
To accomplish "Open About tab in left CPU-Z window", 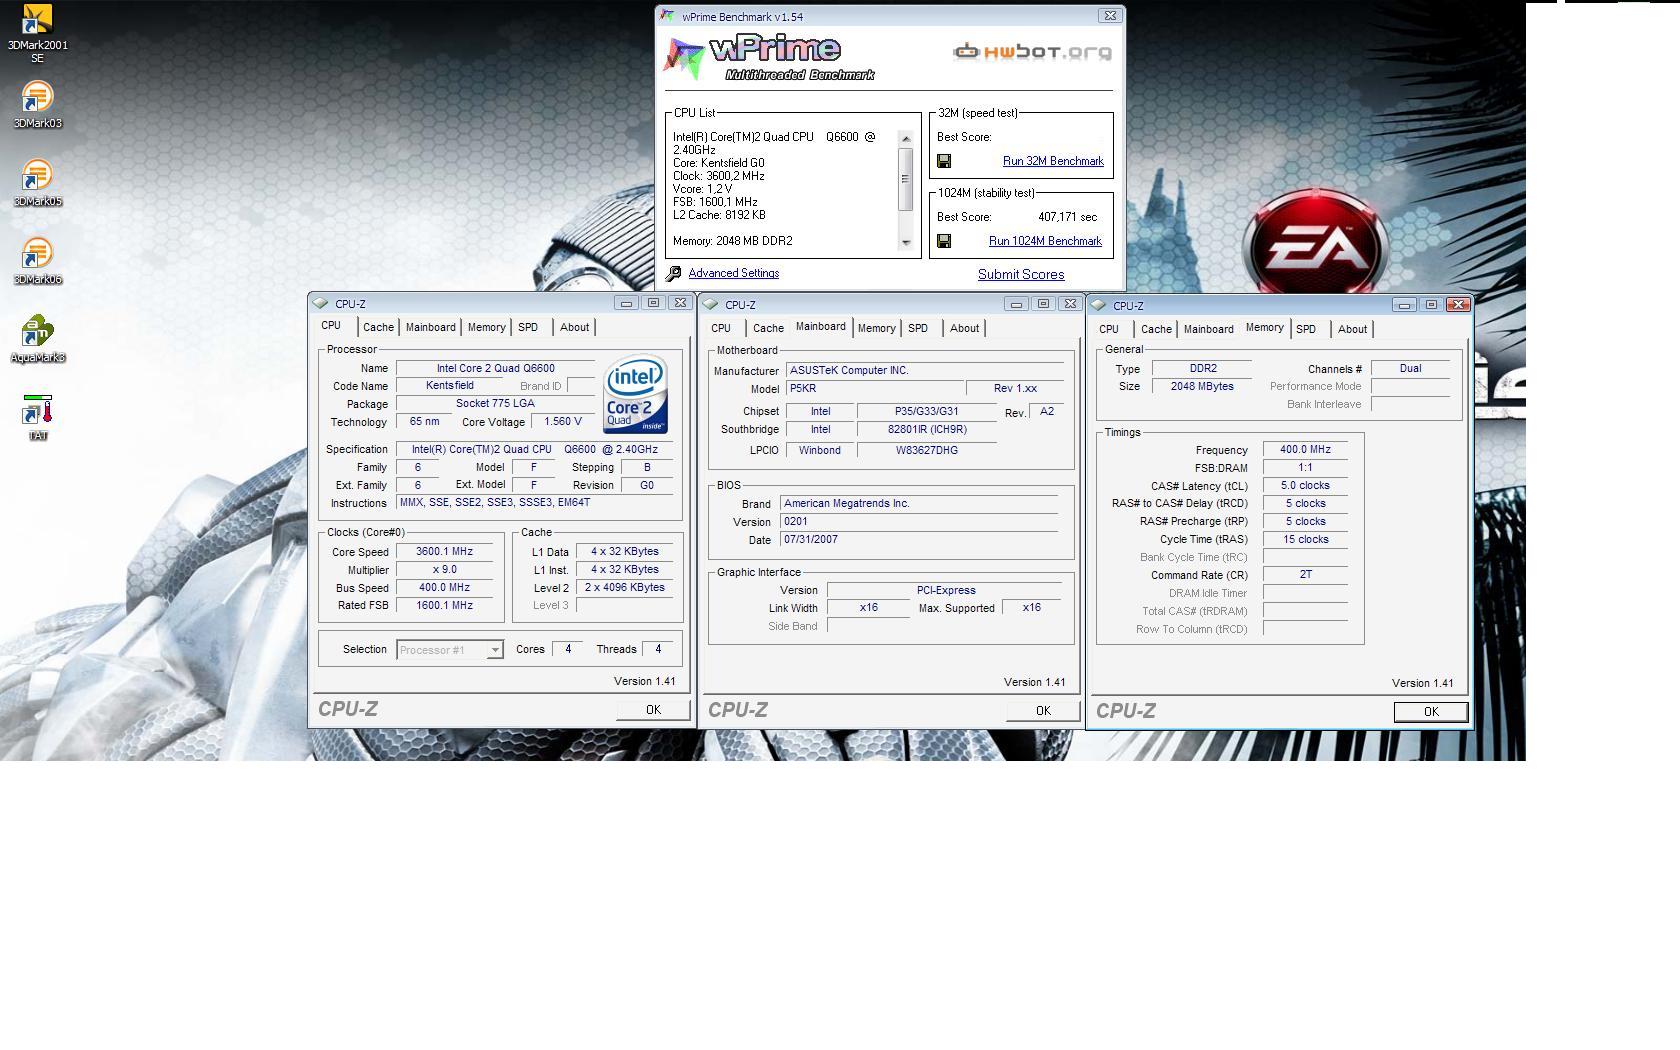I will pyautogui.click(x=574, y=327).
